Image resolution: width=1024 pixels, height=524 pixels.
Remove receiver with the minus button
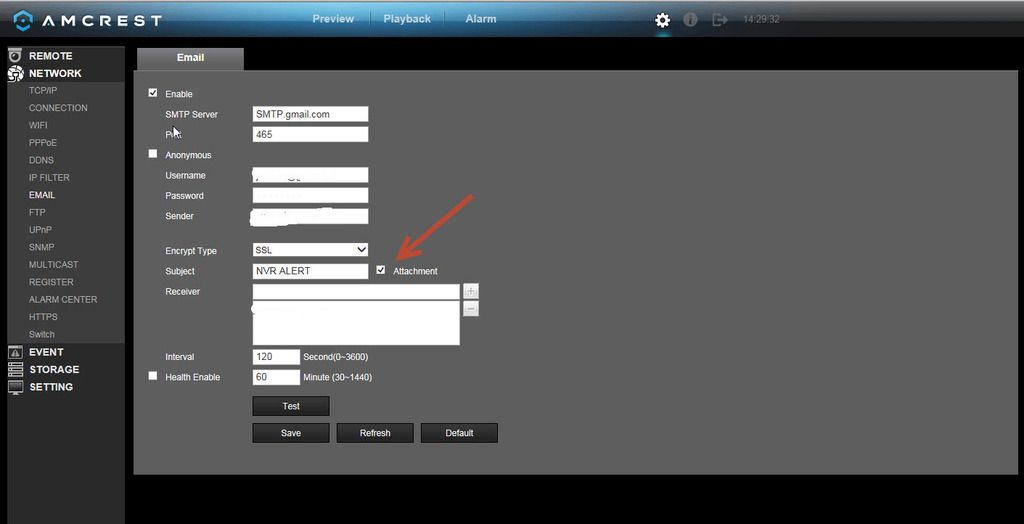tap(470, 308)
